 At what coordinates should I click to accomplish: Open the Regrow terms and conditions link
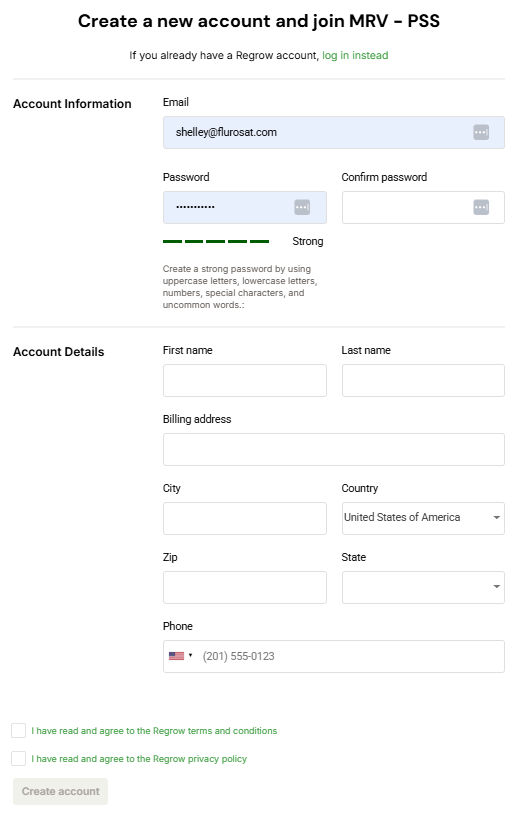click(154, 731)
